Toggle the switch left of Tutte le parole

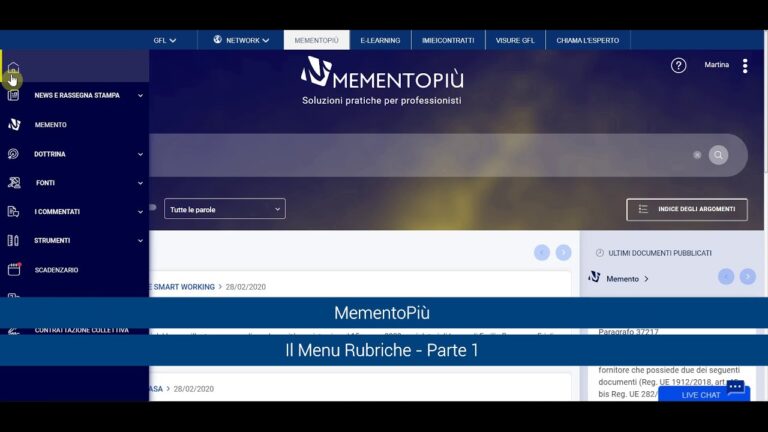[x=153, y=207]
